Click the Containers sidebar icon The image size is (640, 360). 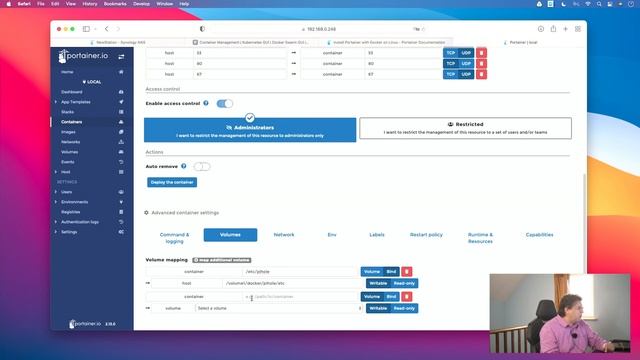click(121, 122)
